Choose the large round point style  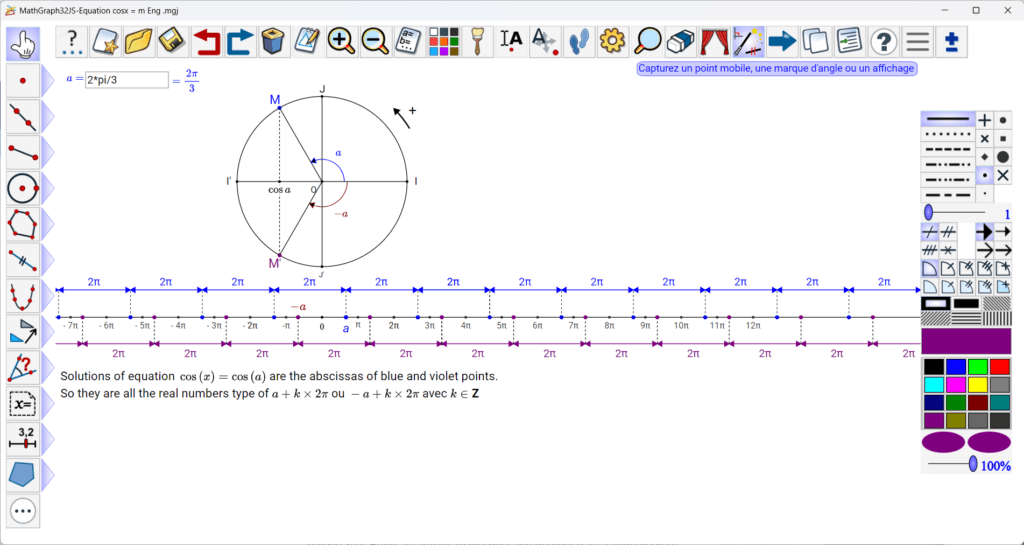(1003, 157)
